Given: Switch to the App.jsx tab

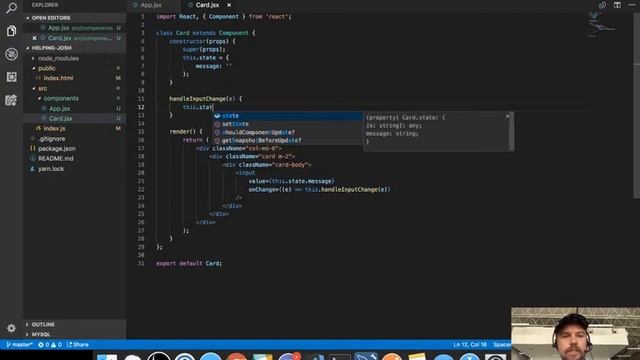Looking at the screenshot, I should 151,5.
